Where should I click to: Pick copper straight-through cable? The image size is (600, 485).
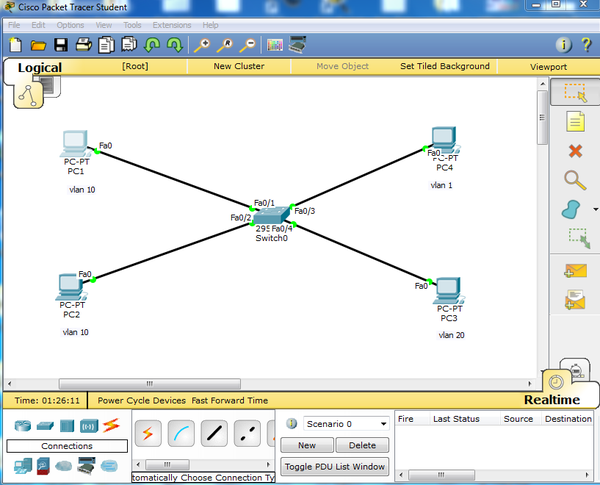point(214,433)
